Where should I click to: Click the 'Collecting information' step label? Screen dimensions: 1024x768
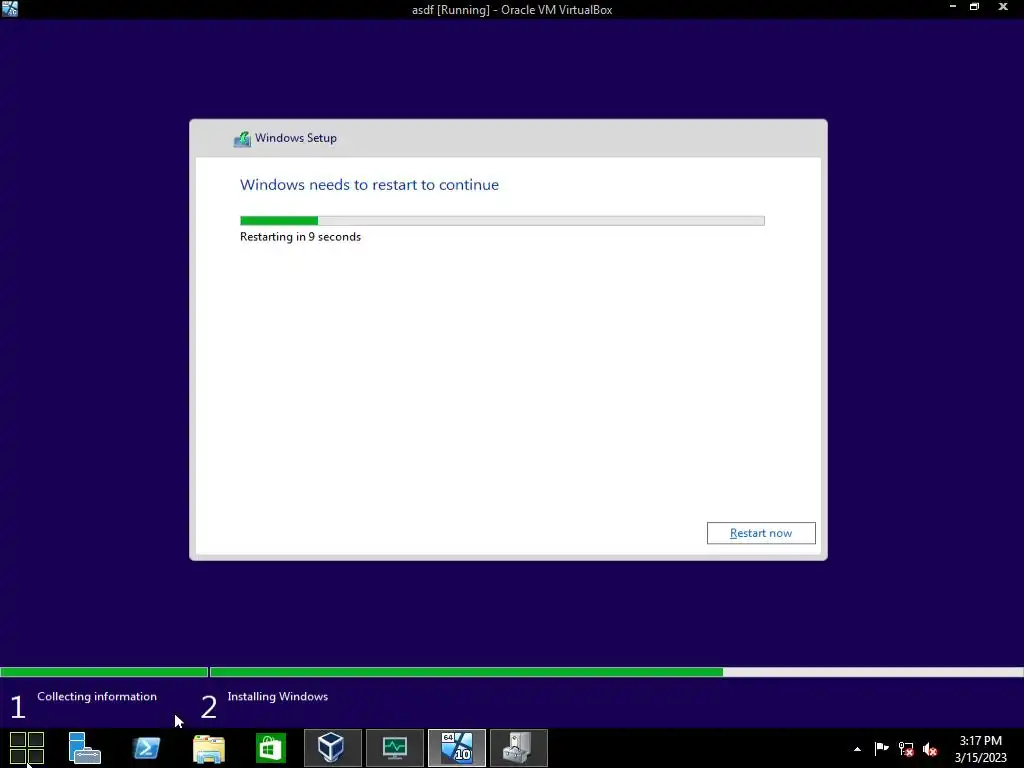pyautogui.click(x=97, y=696)
